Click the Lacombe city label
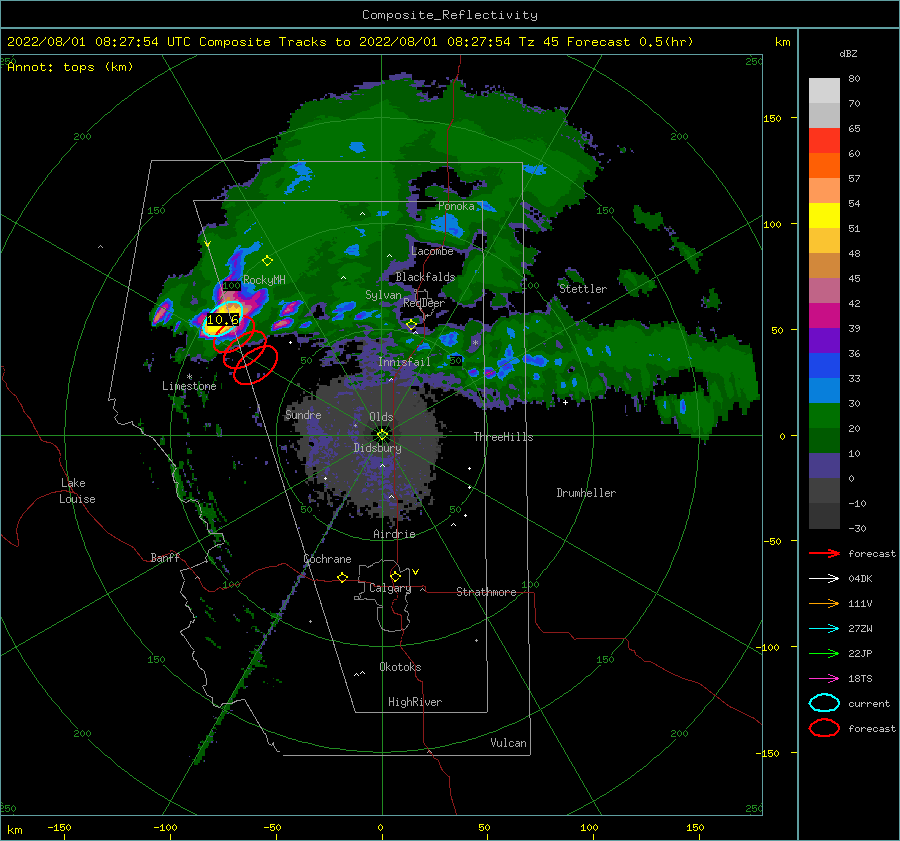900x841 pixels. pos(432,251)
